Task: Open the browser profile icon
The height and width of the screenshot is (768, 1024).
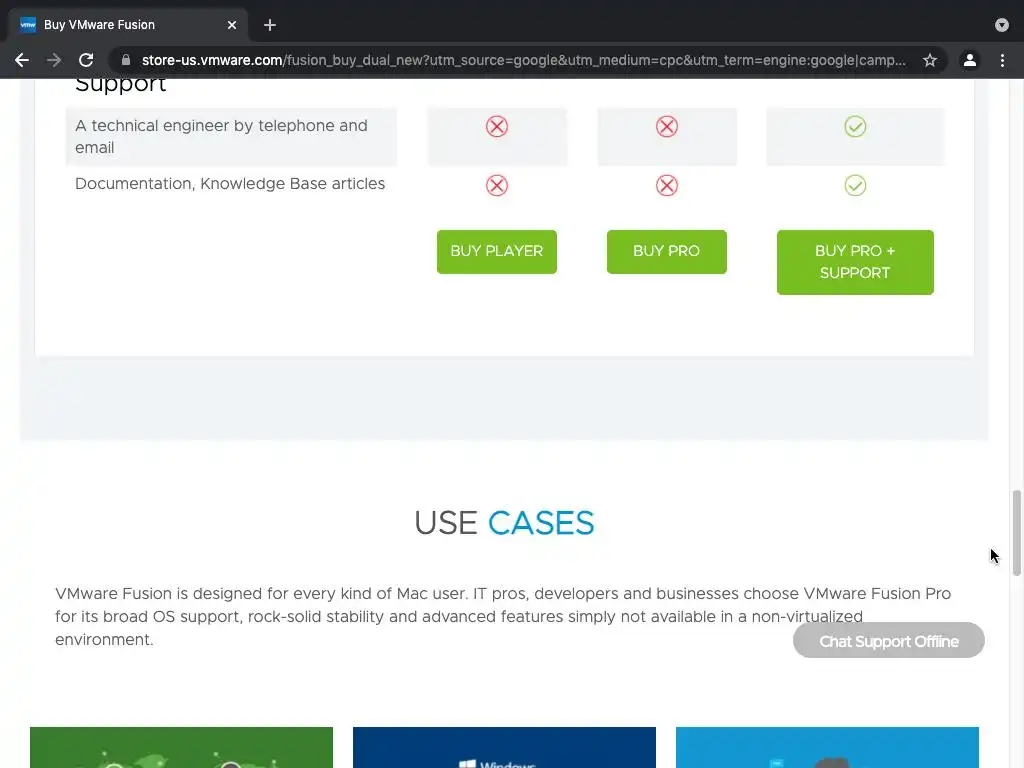Action: tap(970, 60)
